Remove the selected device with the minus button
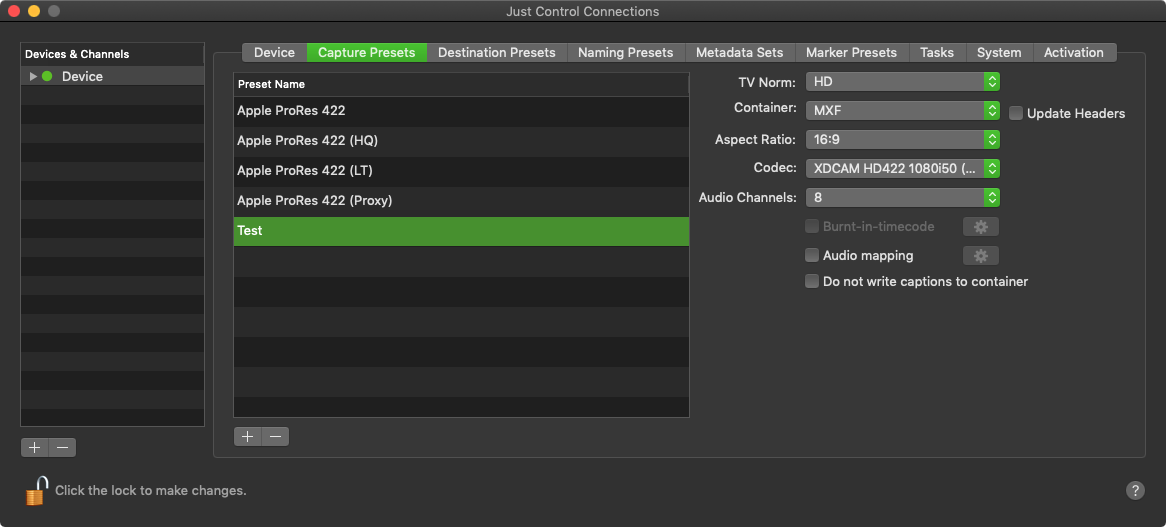Viewport: 1166px width, 527px height. 62,447
